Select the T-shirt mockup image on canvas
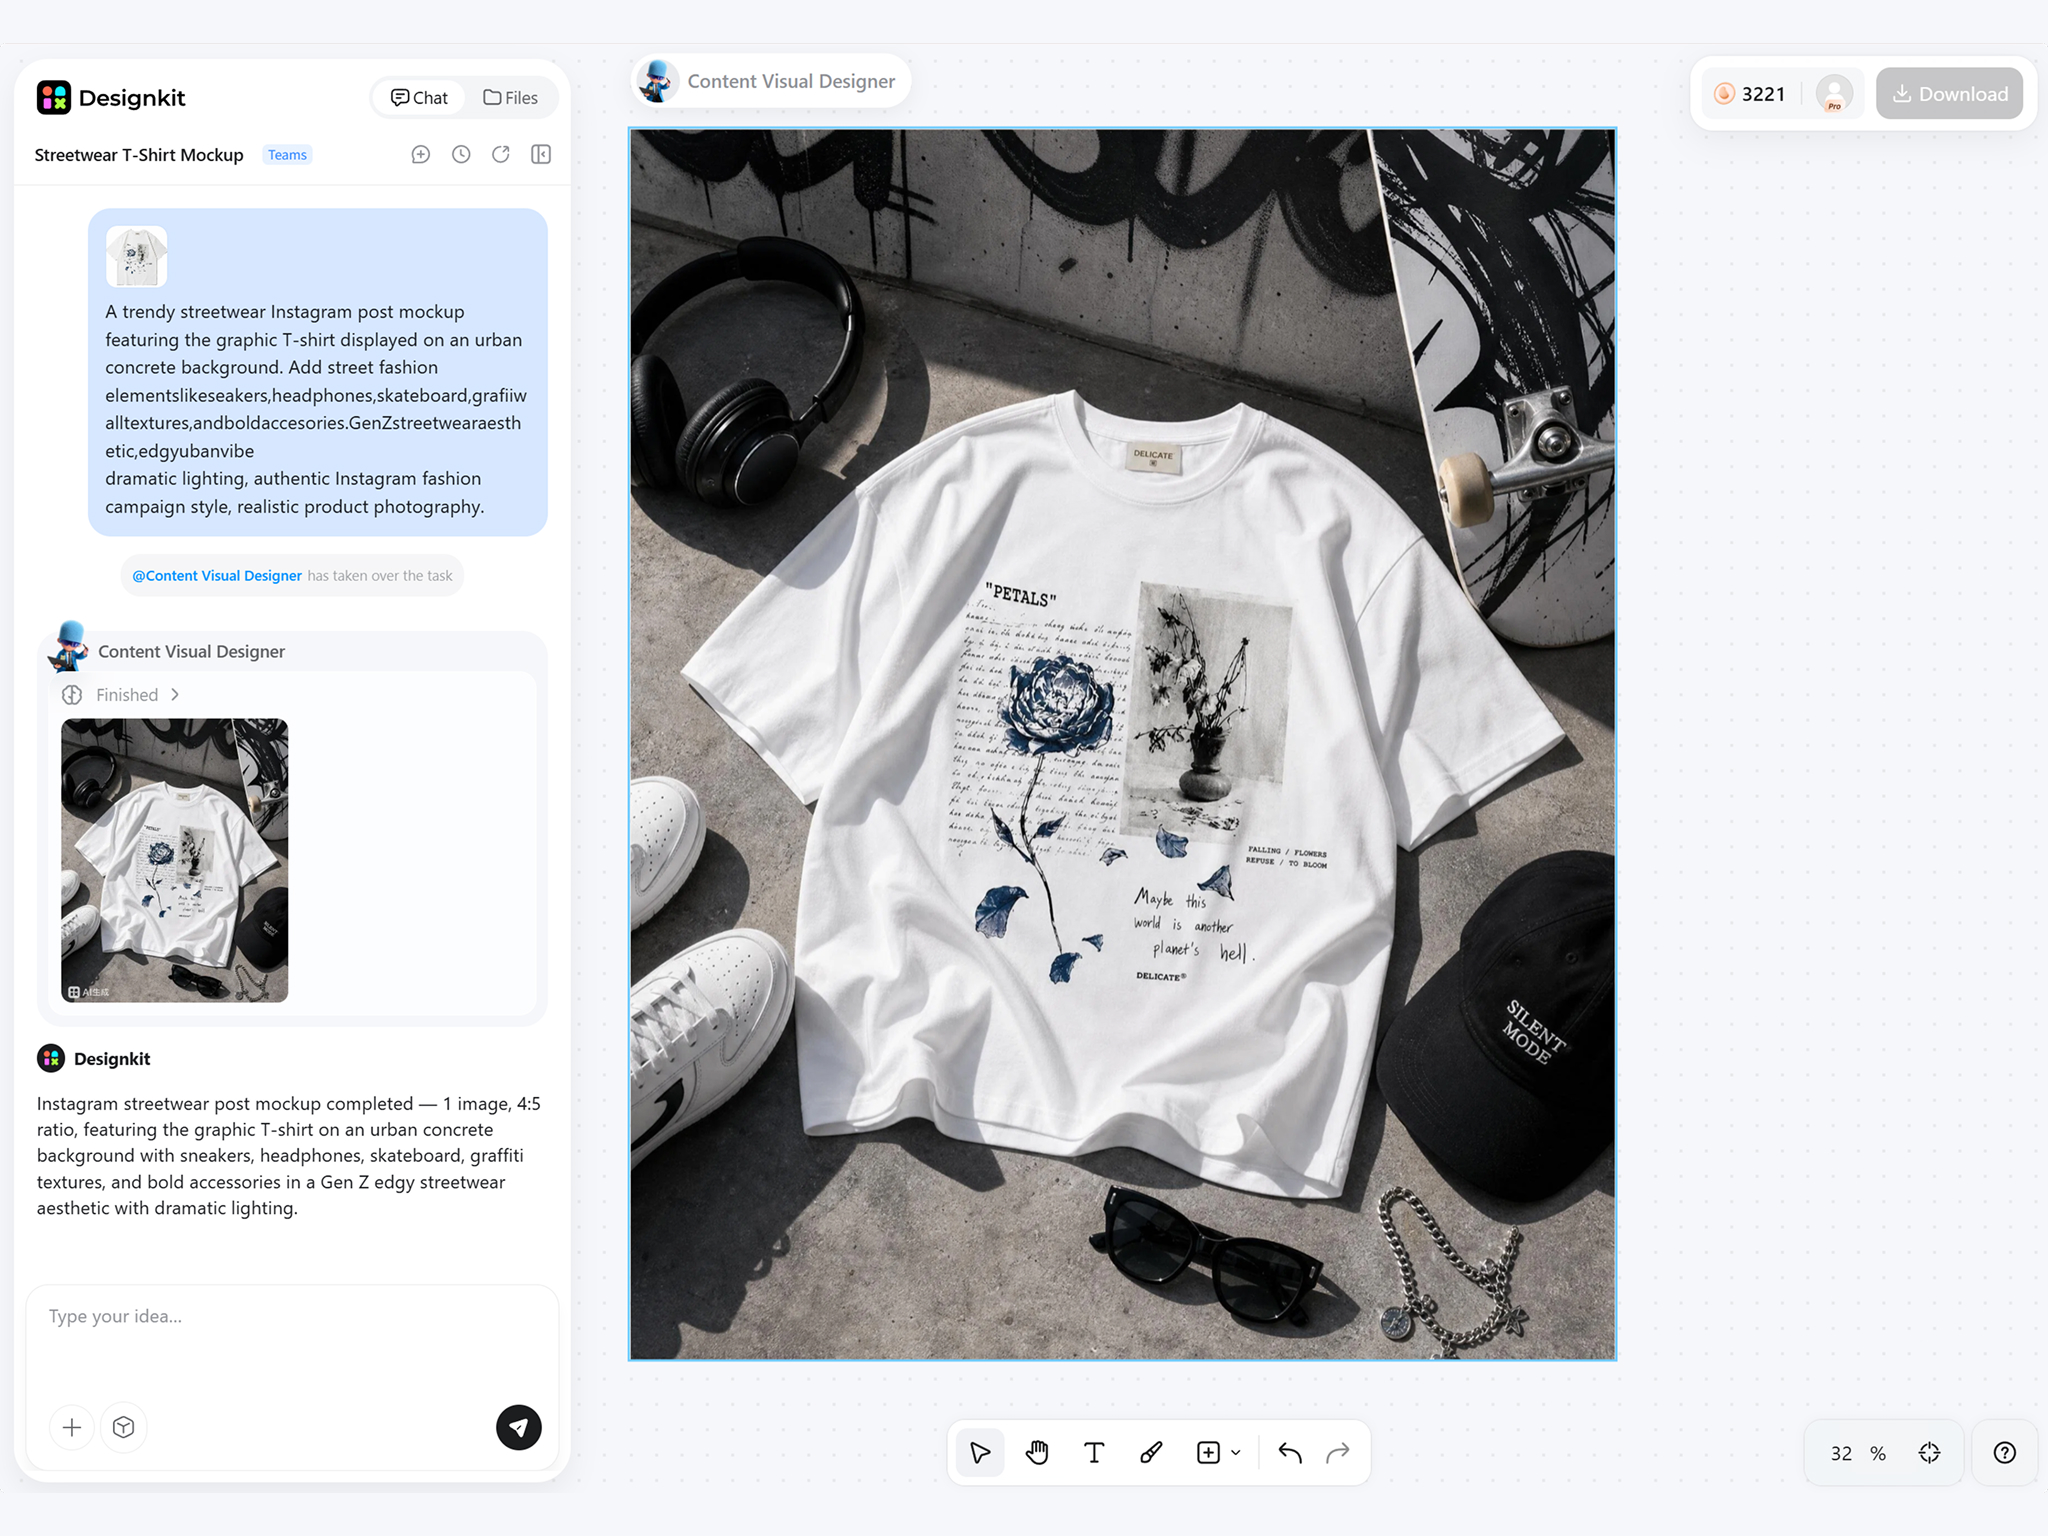This screenshot has height=1536, width=2048. point(1122,744)
